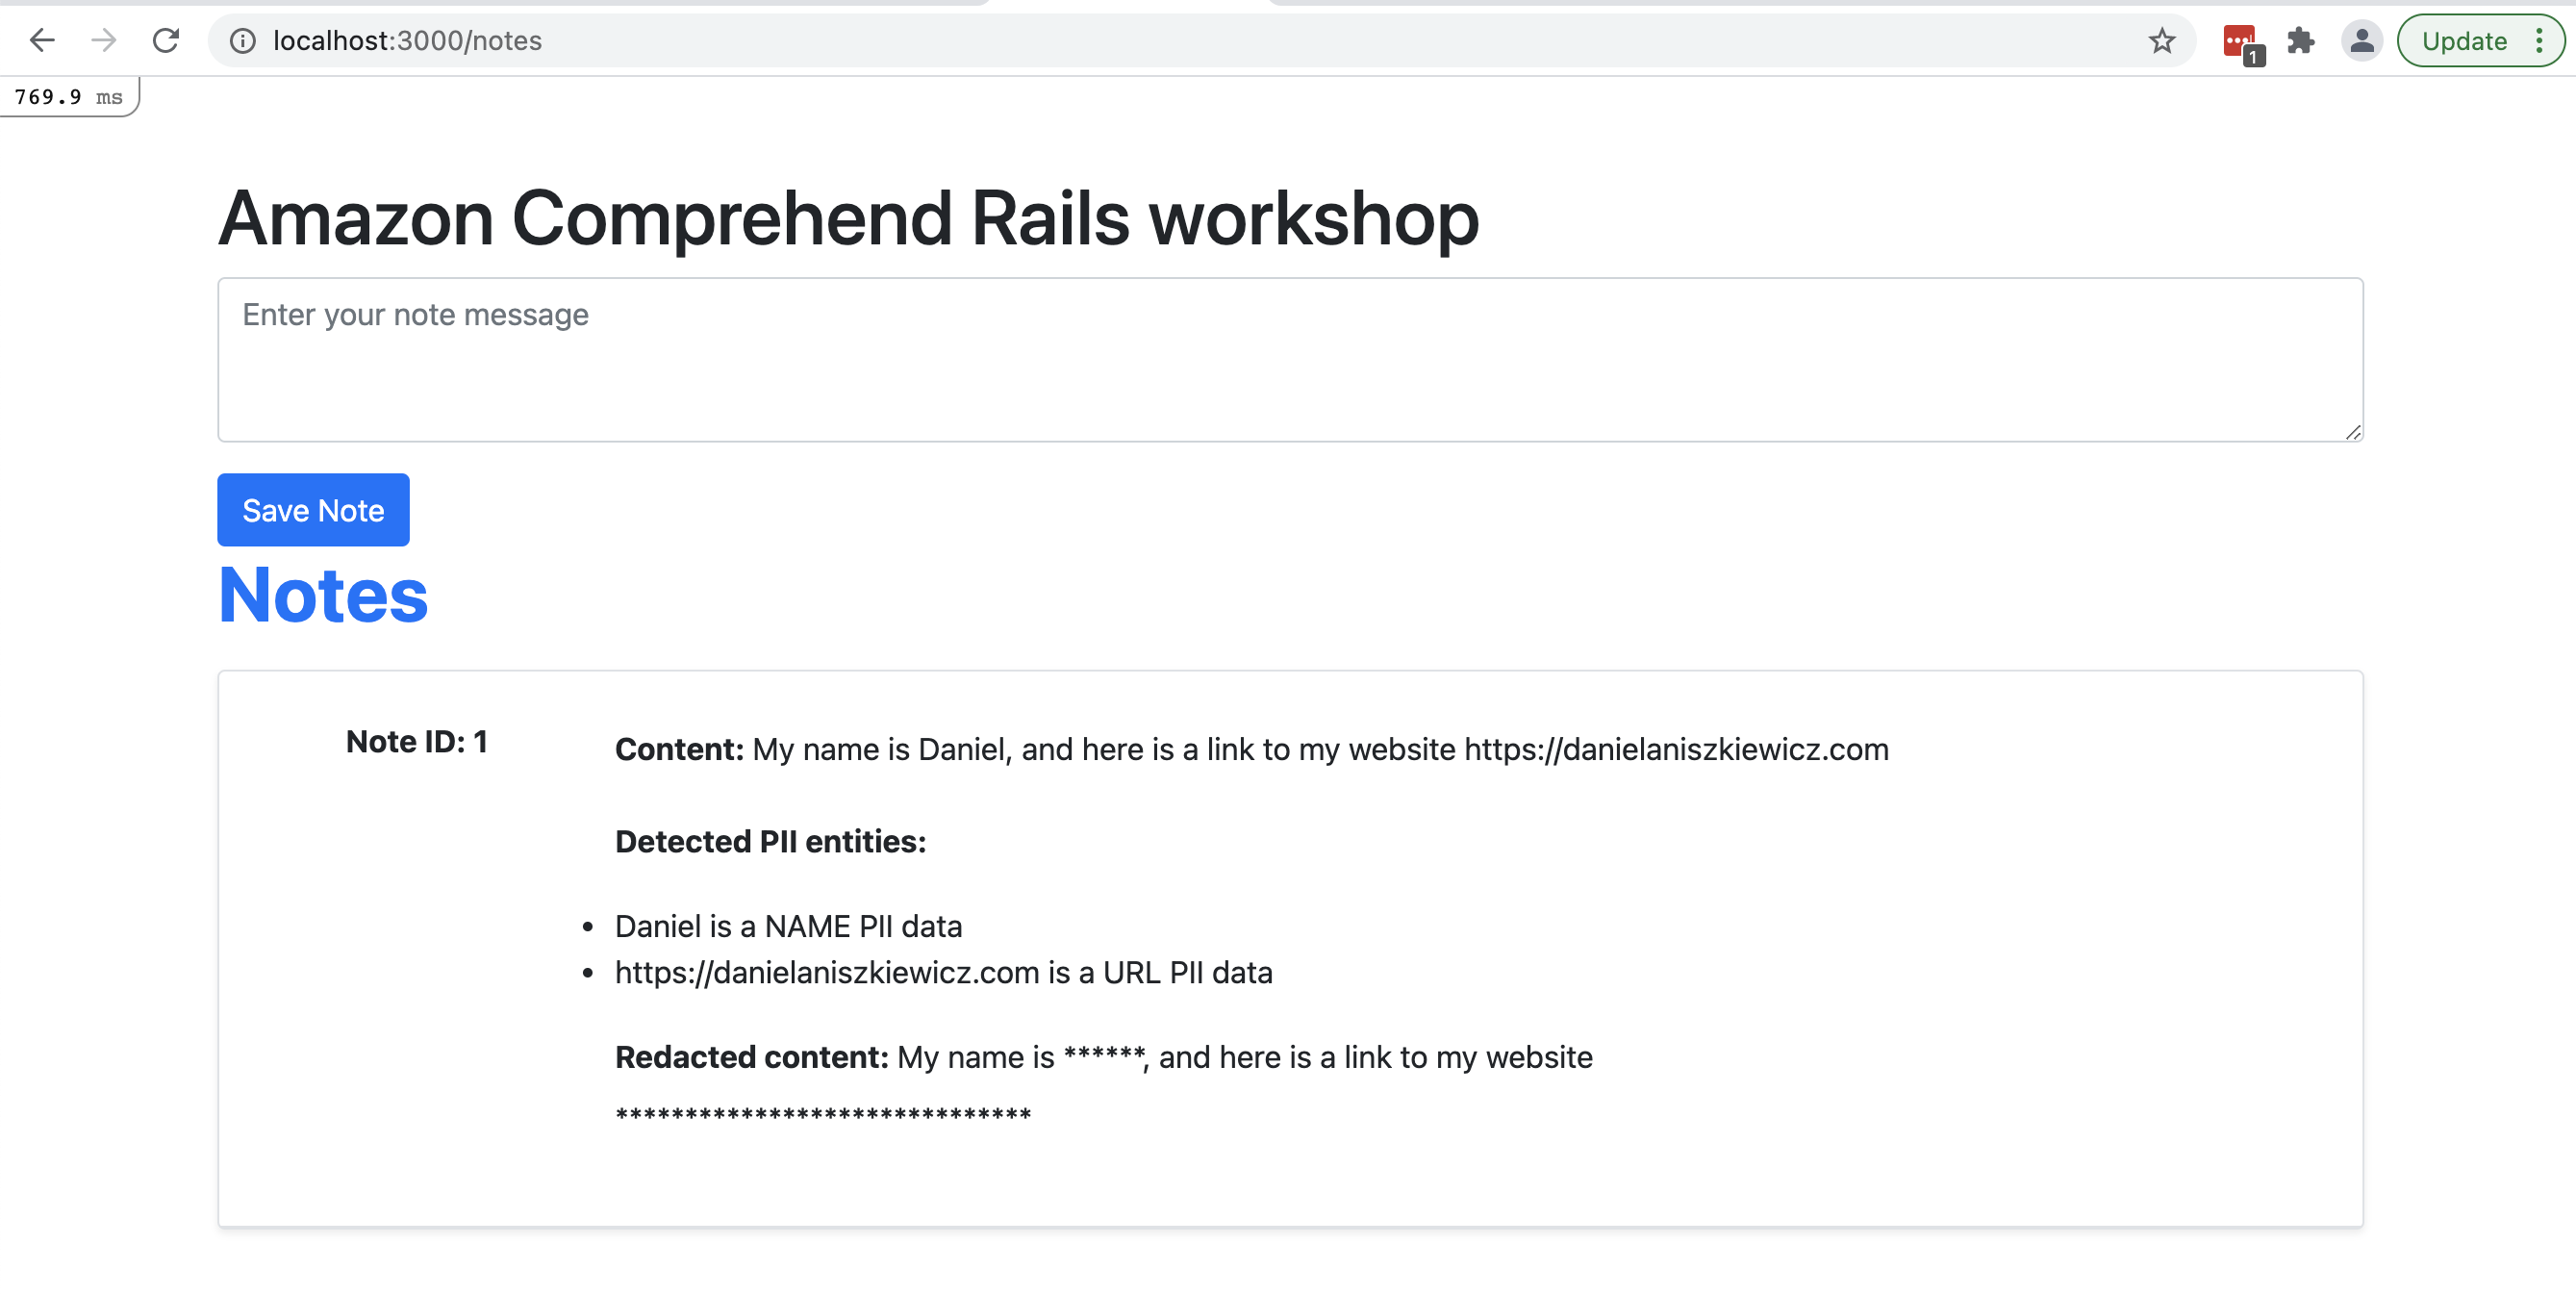Open the Extensions puzzle piece menu
The image size is (2576, 1295).
coord(2301,41)
